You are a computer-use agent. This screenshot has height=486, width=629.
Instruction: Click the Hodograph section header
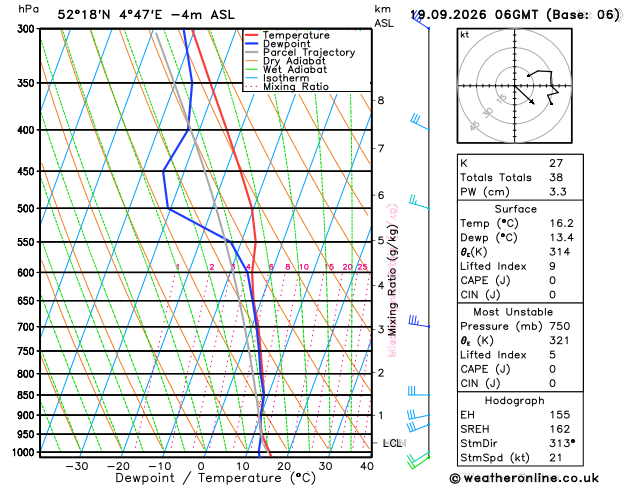click(x=515, y=401)
